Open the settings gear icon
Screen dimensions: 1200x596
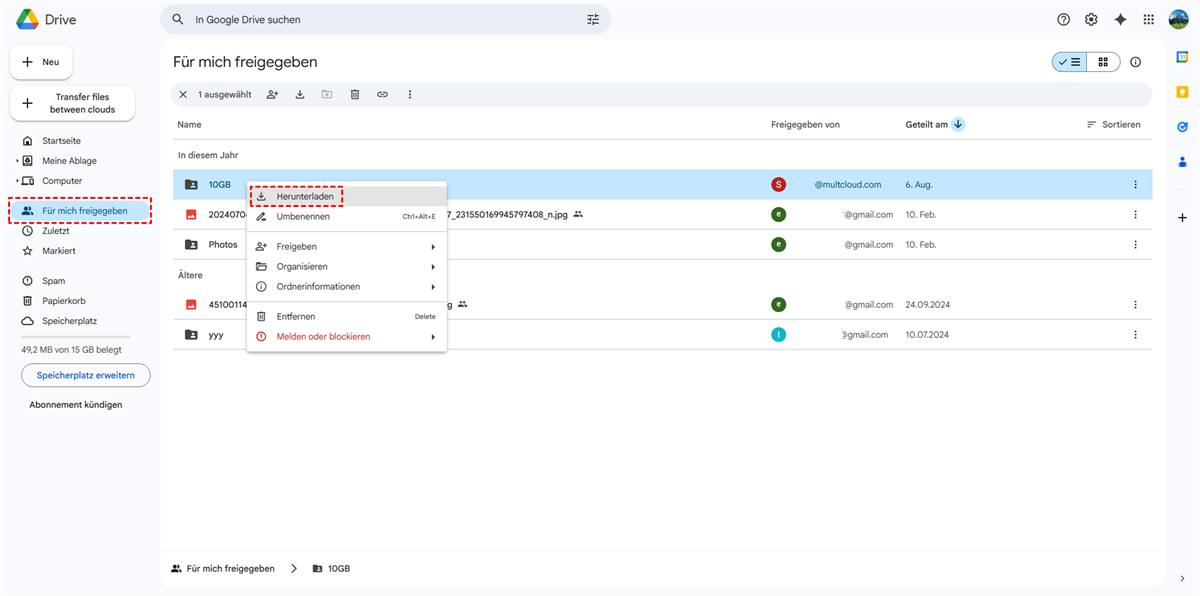(x=1091, y=20)
